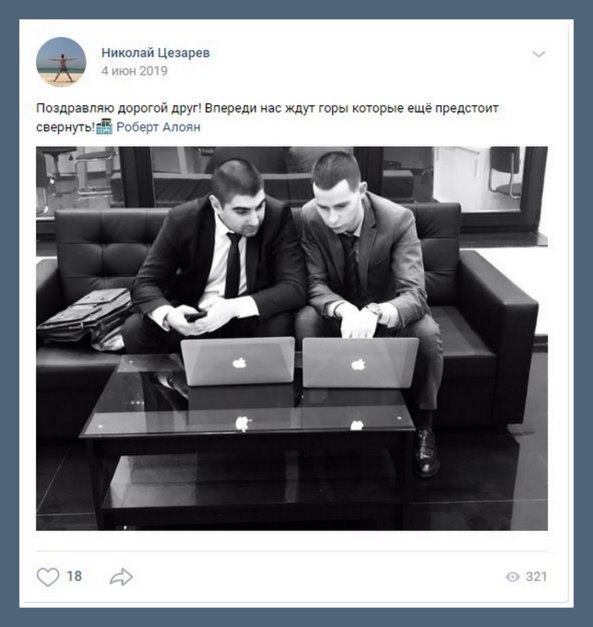Like the post with the heart icon
Viewport: 593px width, 627px height.
(x=48, y=577)
